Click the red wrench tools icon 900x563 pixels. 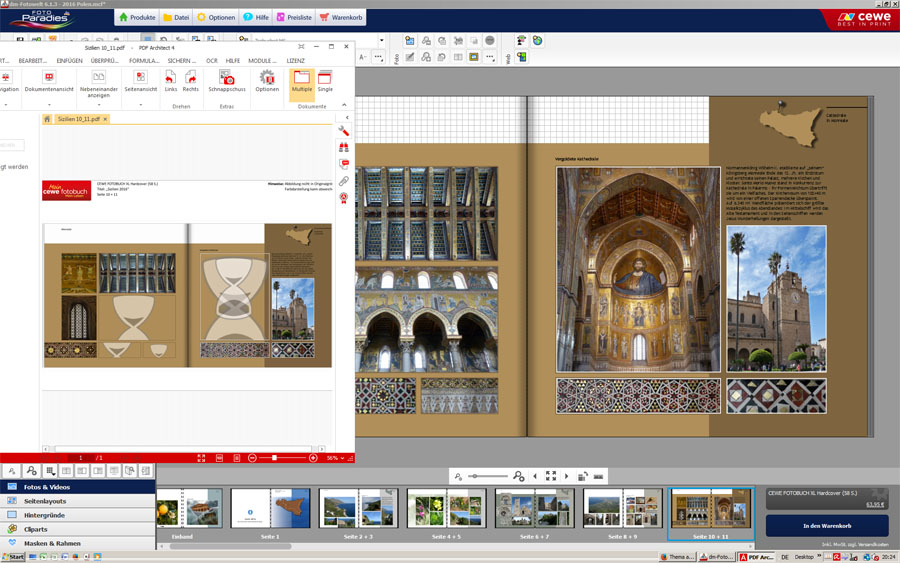coord(344,131)
